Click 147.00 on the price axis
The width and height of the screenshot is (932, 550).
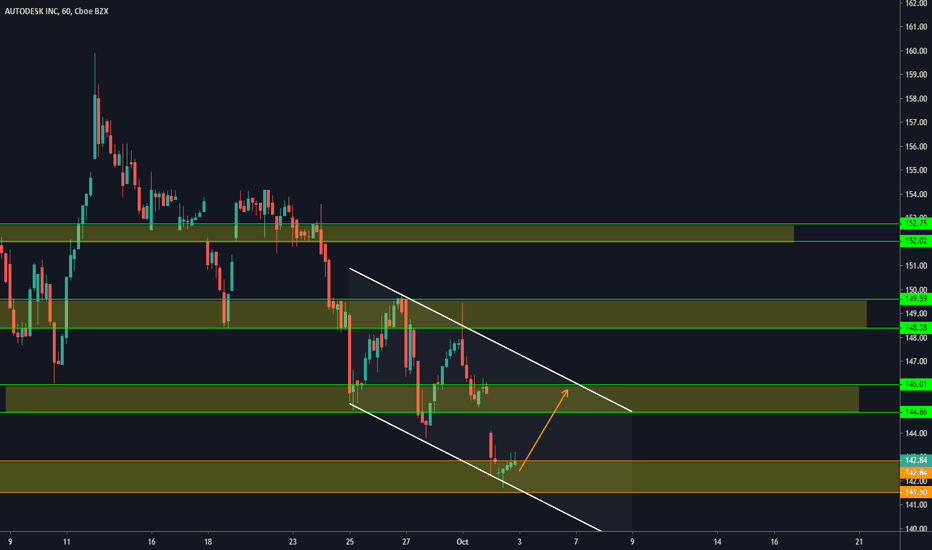point(916,362)
